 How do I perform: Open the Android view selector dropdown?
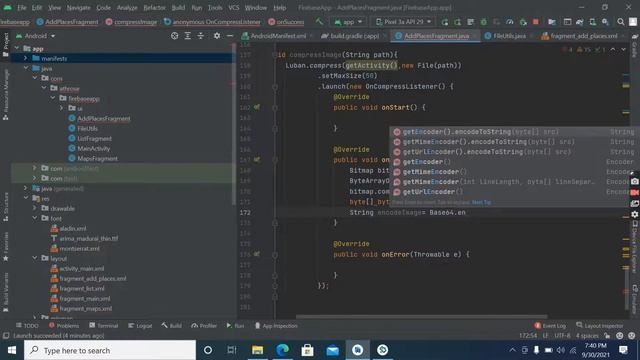click(35, 36)
